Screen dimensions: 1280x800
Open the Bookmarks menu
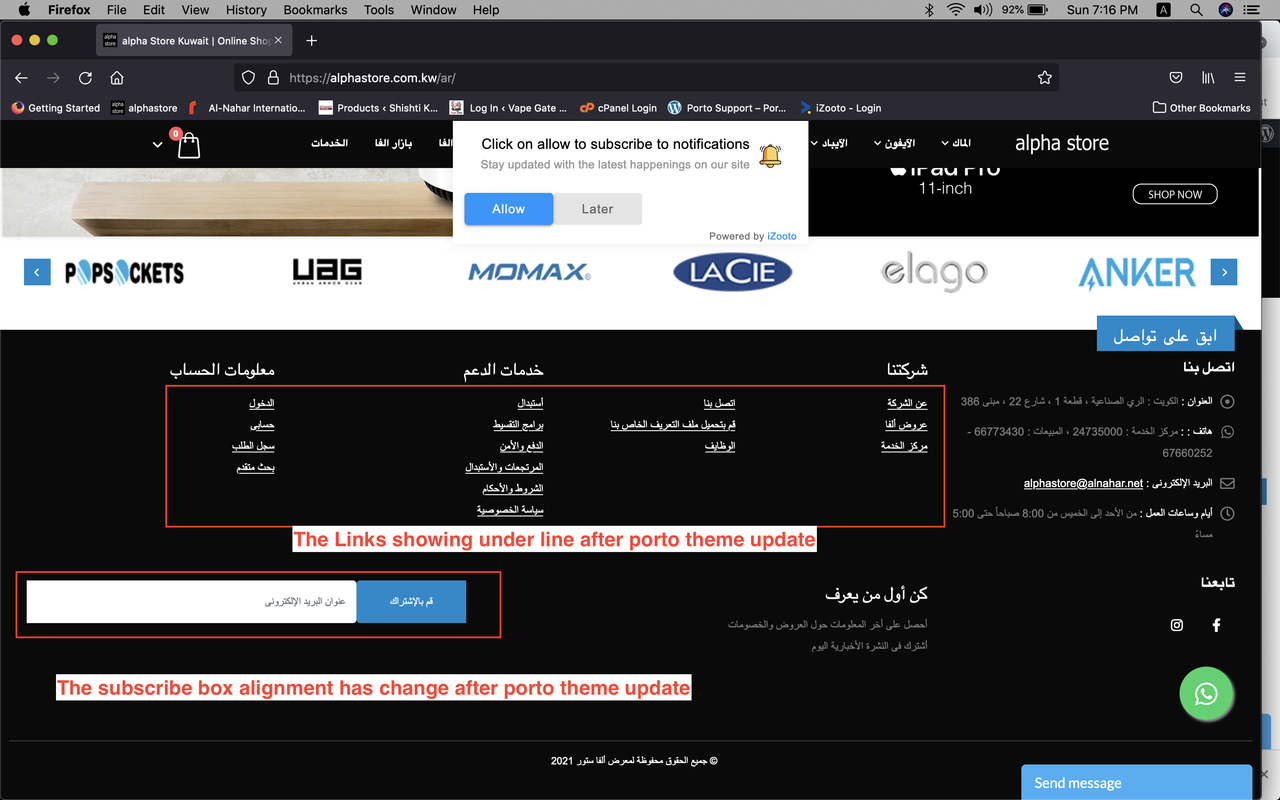tap(315, 10)
